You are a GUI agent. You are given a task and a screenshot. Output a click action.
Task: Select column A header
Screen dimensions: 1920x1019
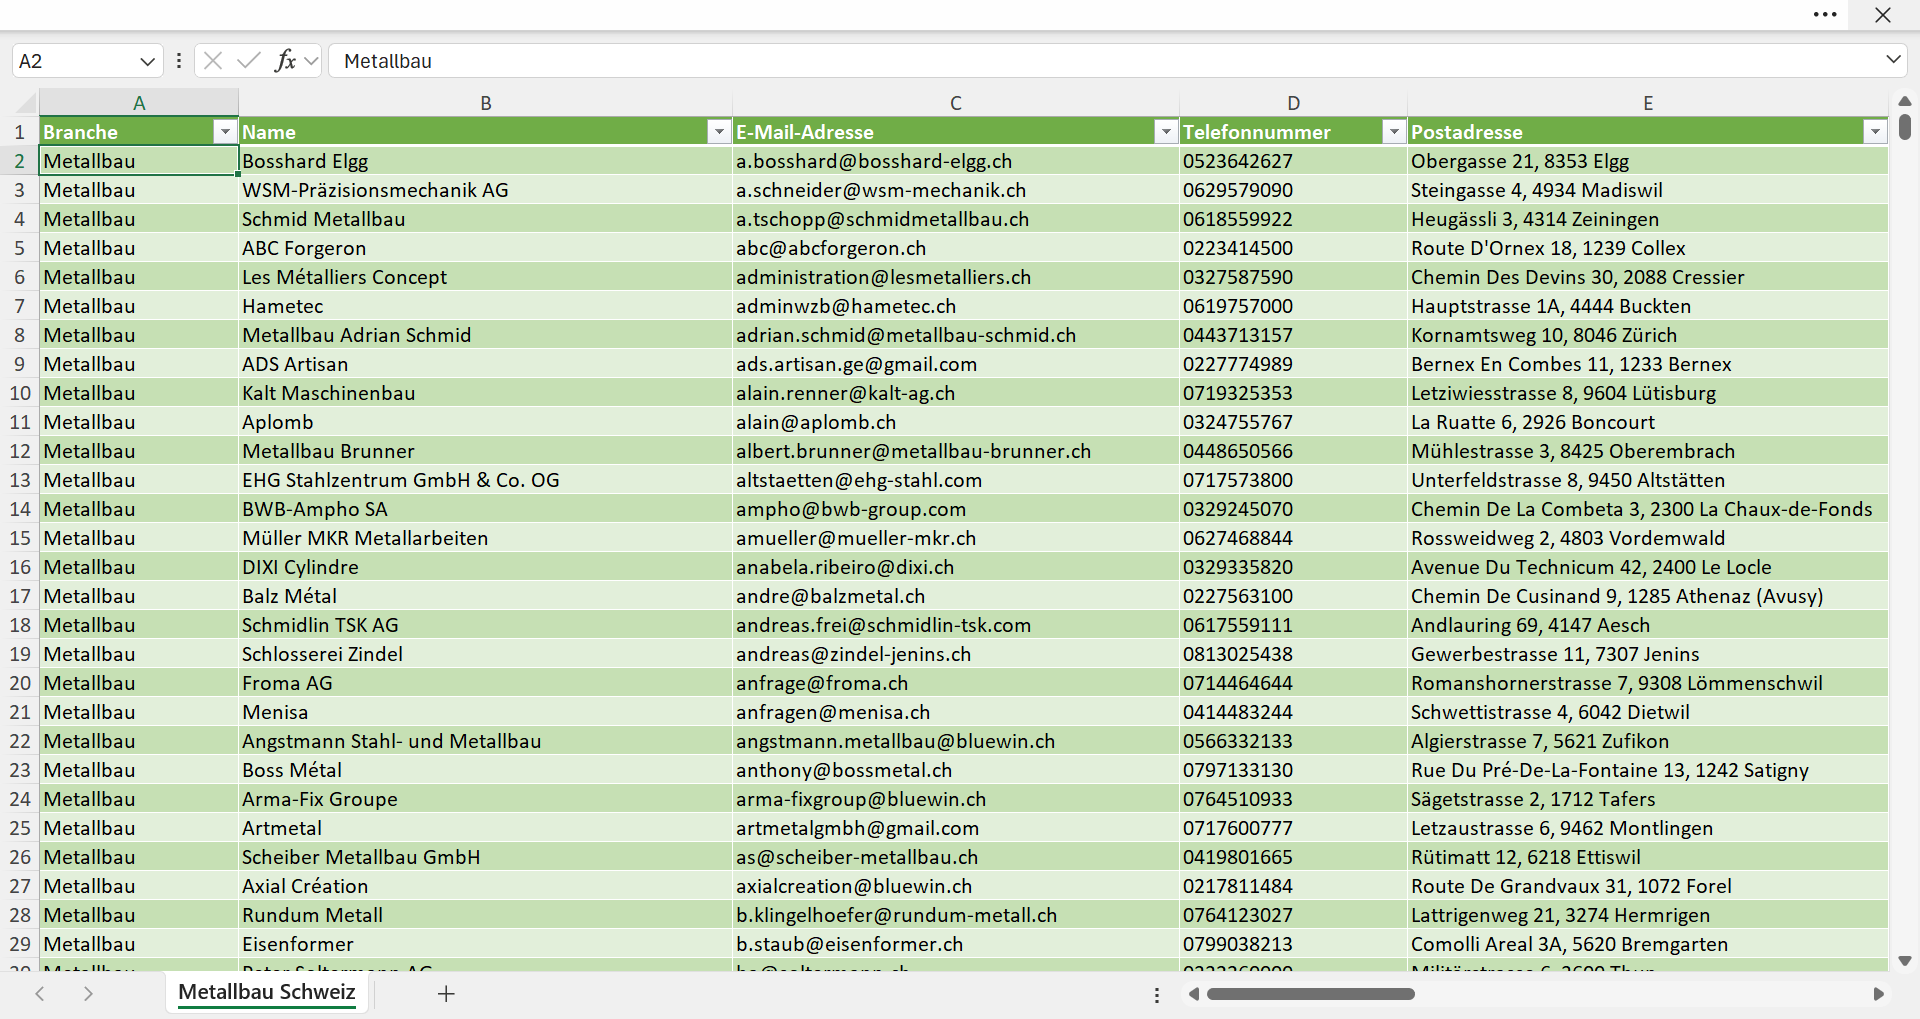[x=139, y=103]
